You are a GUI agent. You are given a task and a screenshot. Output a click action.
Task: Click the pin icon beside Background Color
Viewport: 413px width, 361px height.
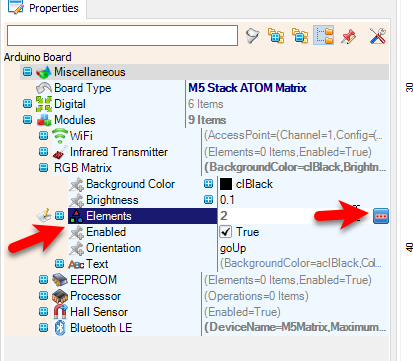click(76, 184)
